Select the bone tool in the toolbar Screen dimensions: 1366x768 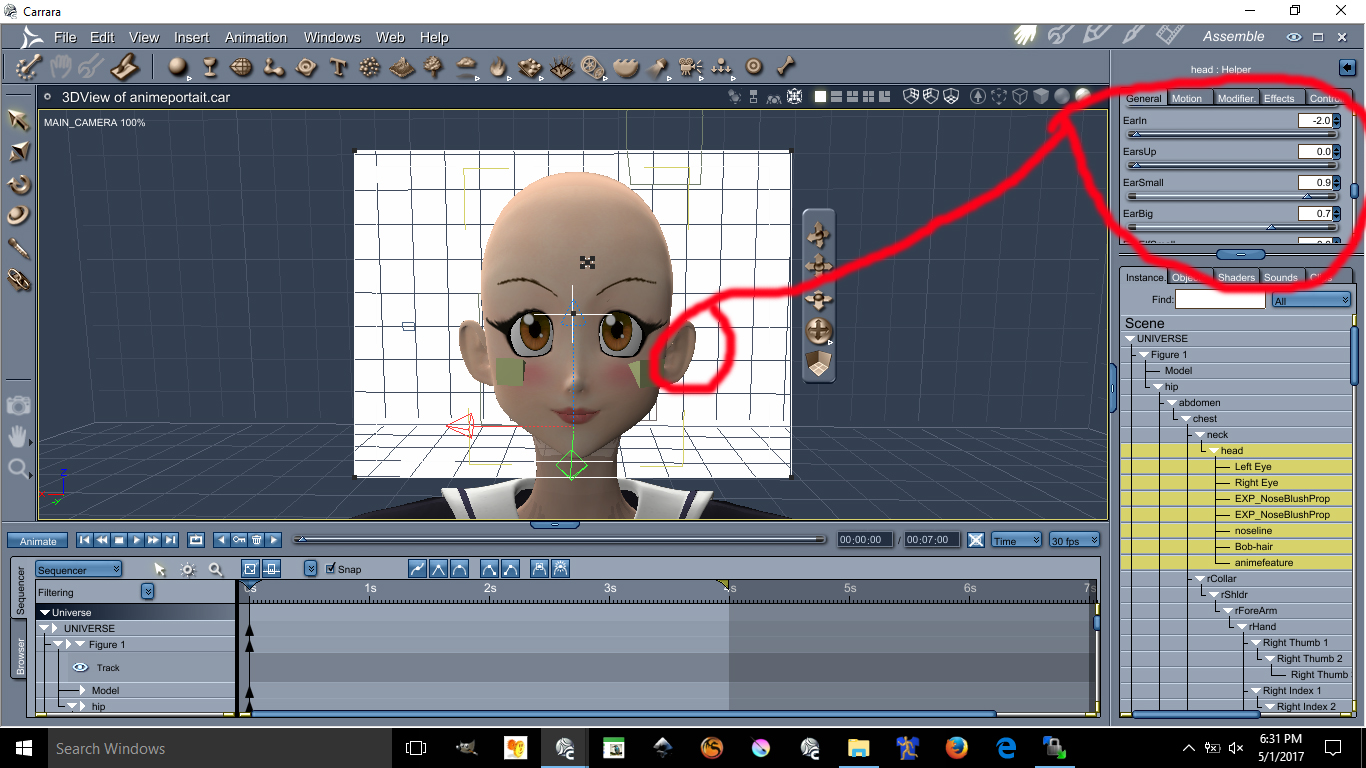tap(787, 67)
